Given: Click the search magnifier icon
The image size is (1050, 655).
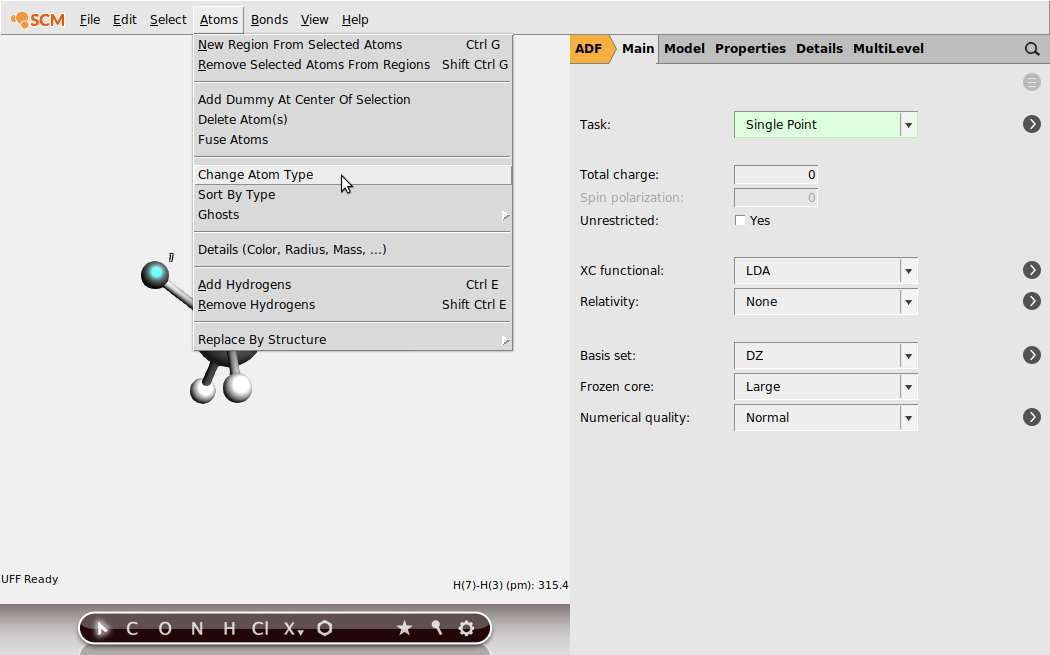Looking at the screenshot, I should click(1032, 49).
